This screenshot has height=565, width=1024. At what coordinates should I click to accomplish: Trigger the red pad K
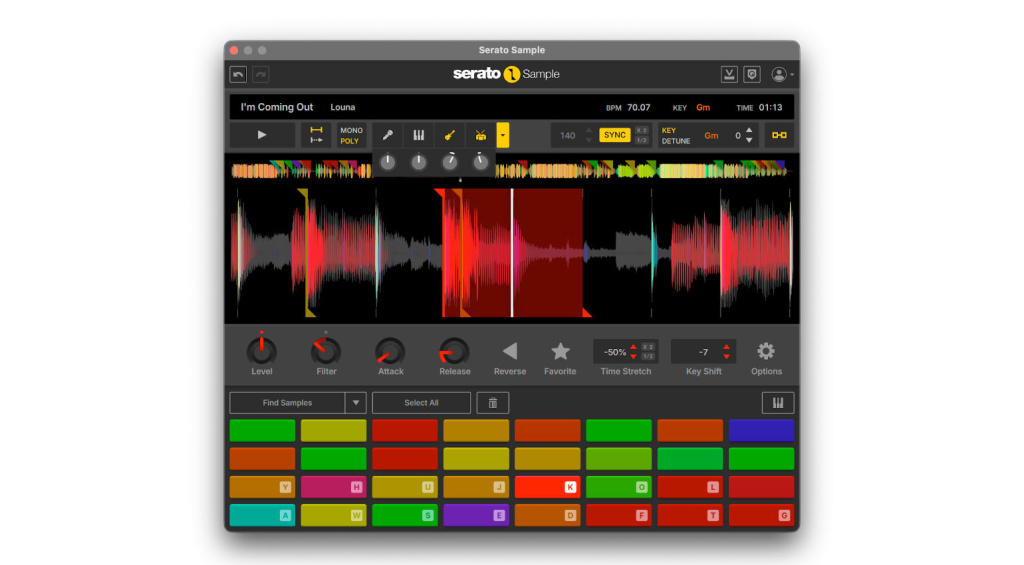tap(547, 487)
